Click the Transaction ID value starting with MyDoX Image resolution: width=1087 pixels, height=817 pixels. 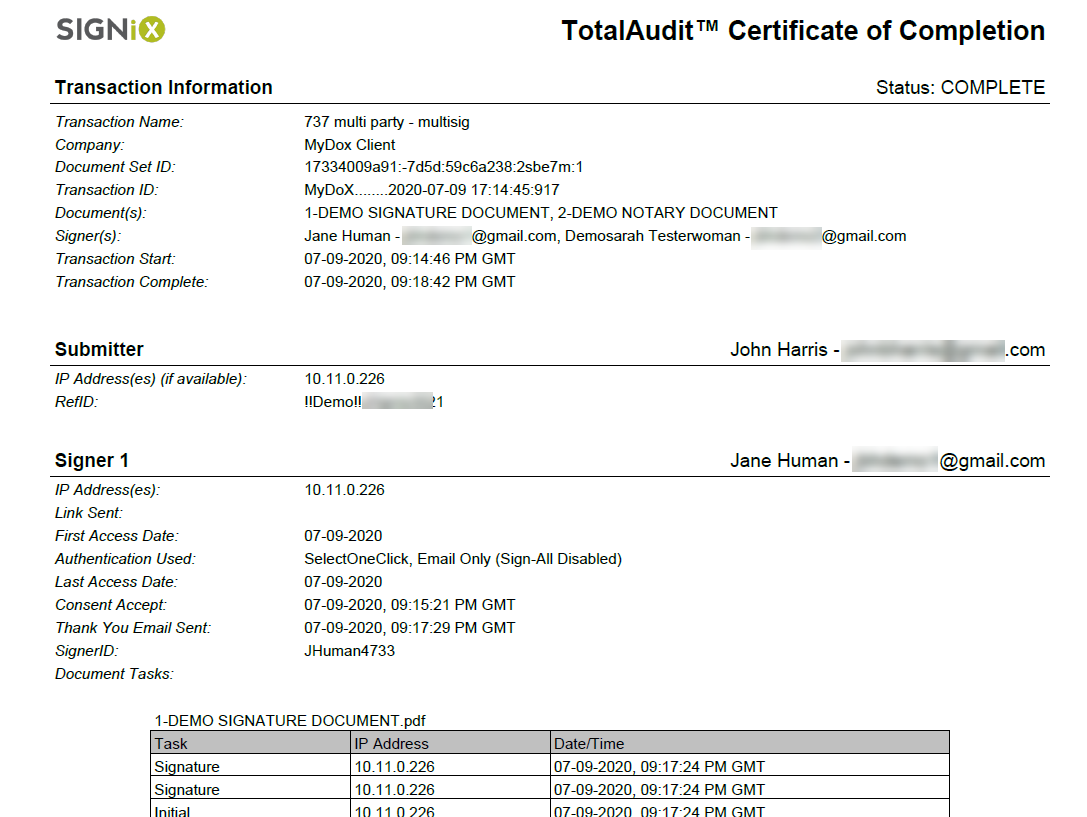[431, 190]
